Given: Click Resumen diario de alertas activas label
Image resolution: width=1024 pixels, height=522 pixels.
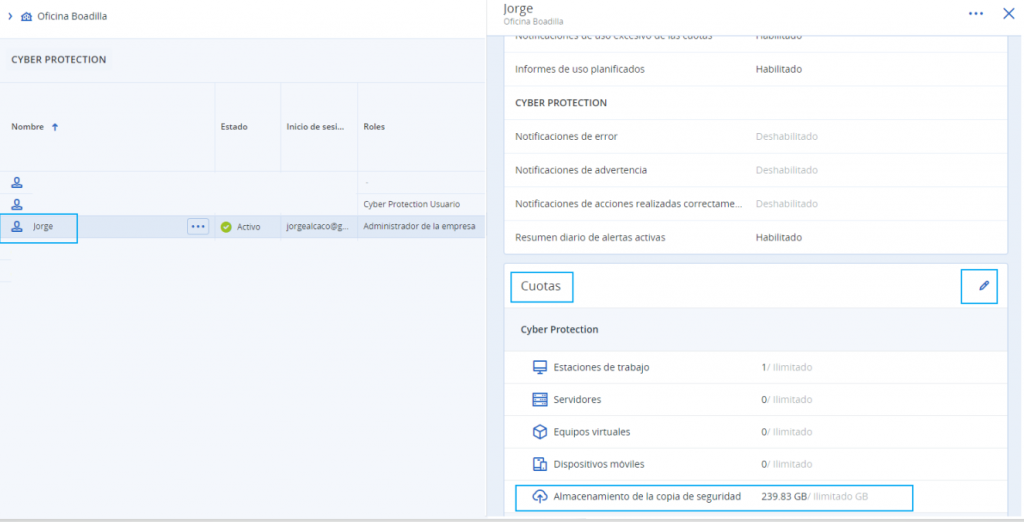Looking at the screenshot, I should [590, 237].
